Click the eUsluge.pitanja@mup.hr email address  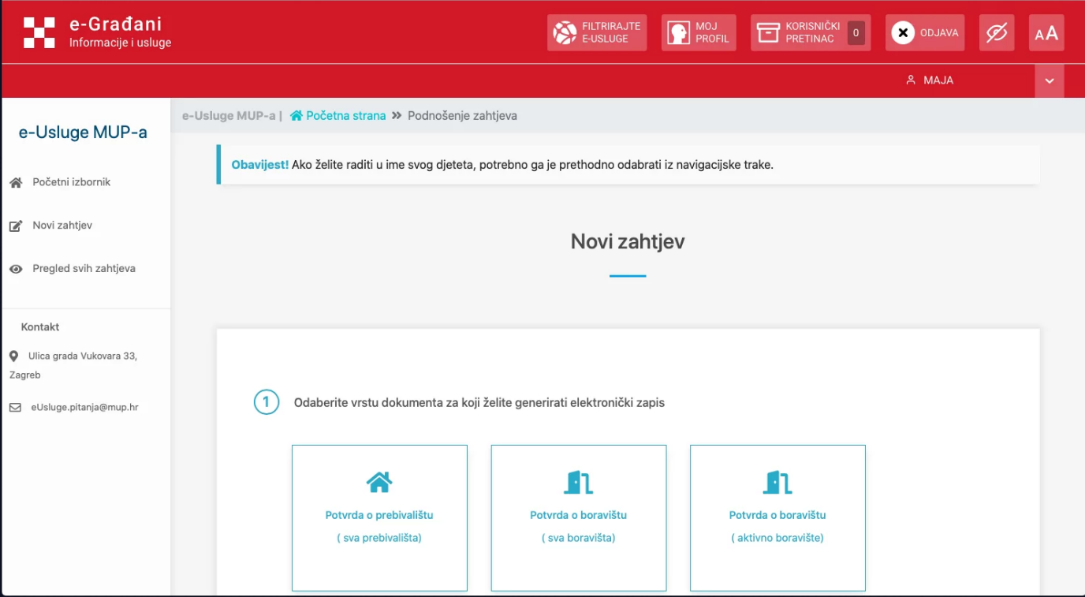pos(84,407)
